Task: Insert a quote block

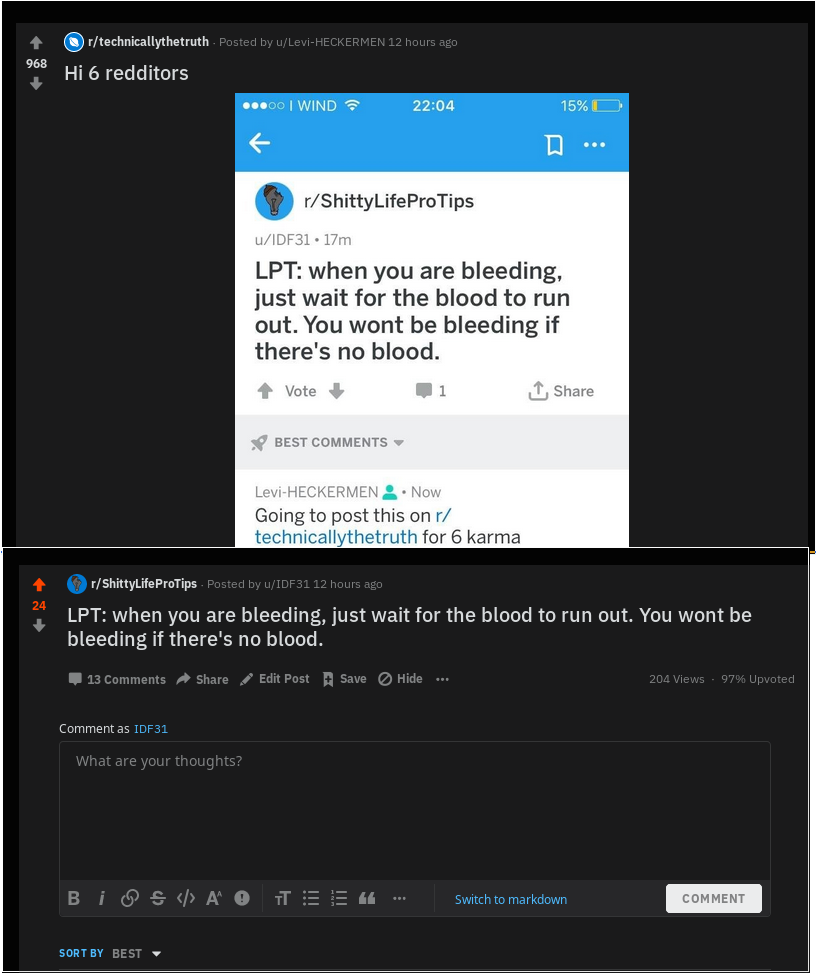Action: pos(367,898)
